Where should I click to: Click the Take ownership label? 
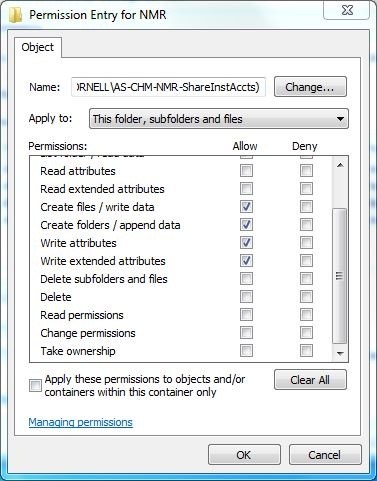coord(78,351)
